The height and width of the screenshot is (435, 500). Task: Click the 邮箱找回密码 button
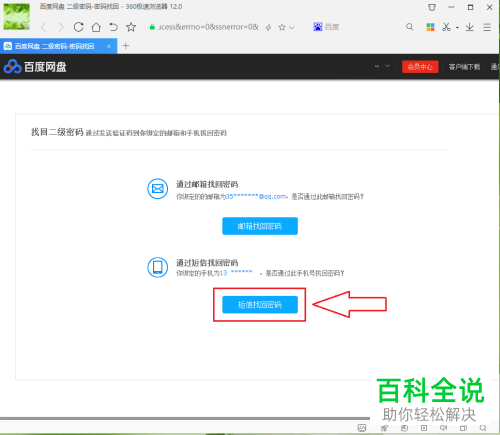coord(260,226)
